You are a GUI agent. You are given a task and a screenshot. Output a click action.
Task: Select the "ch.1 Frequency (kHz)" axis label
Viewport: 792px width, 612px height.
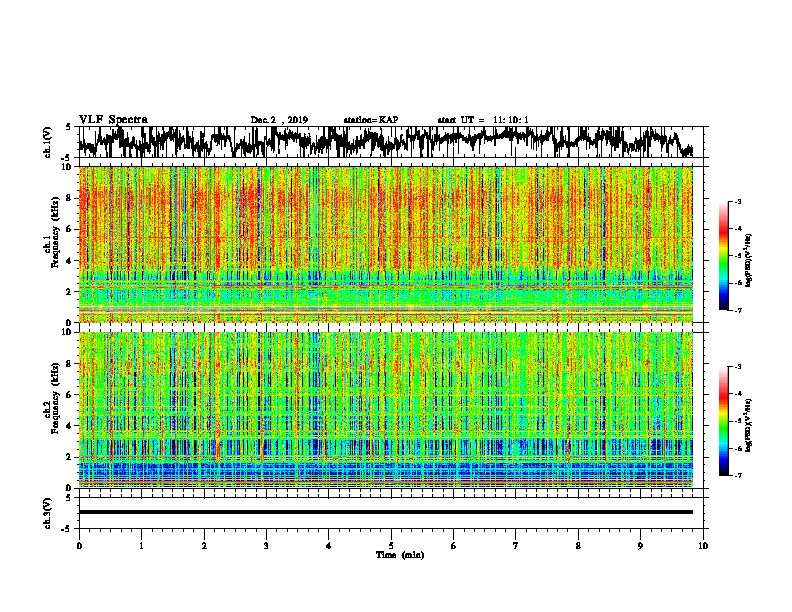tap(51, 234)
